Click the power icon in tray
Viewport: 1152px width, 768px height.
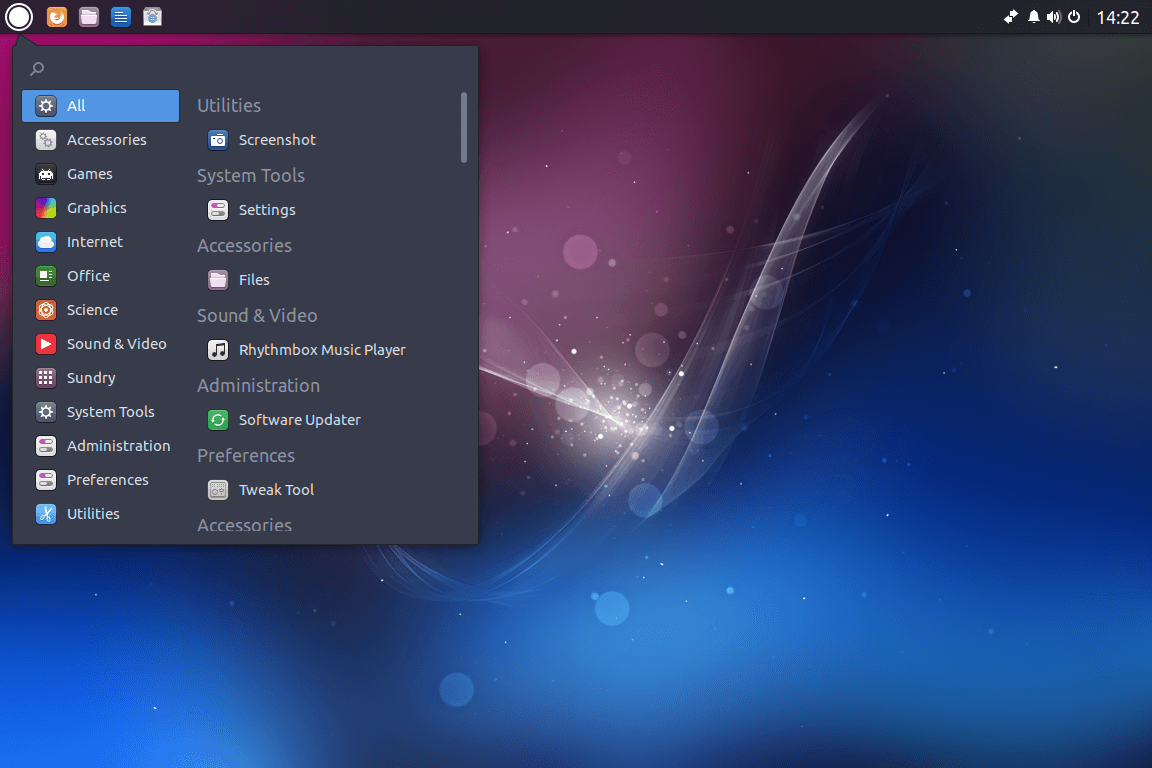(x=1074, y=17)
